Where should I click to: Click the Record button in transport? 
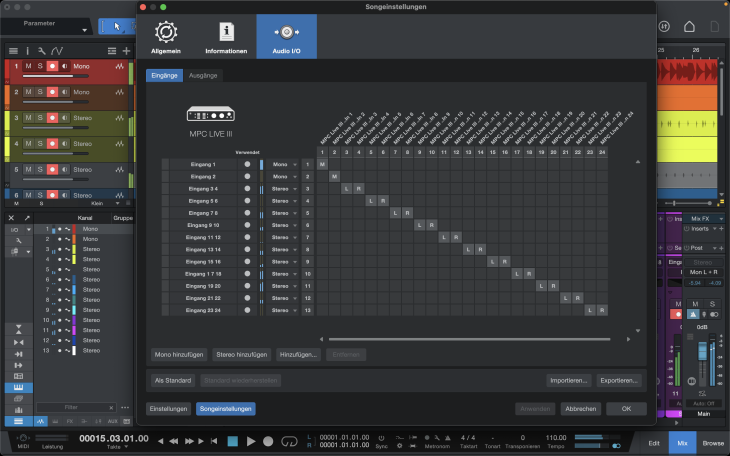click(270, 440)
